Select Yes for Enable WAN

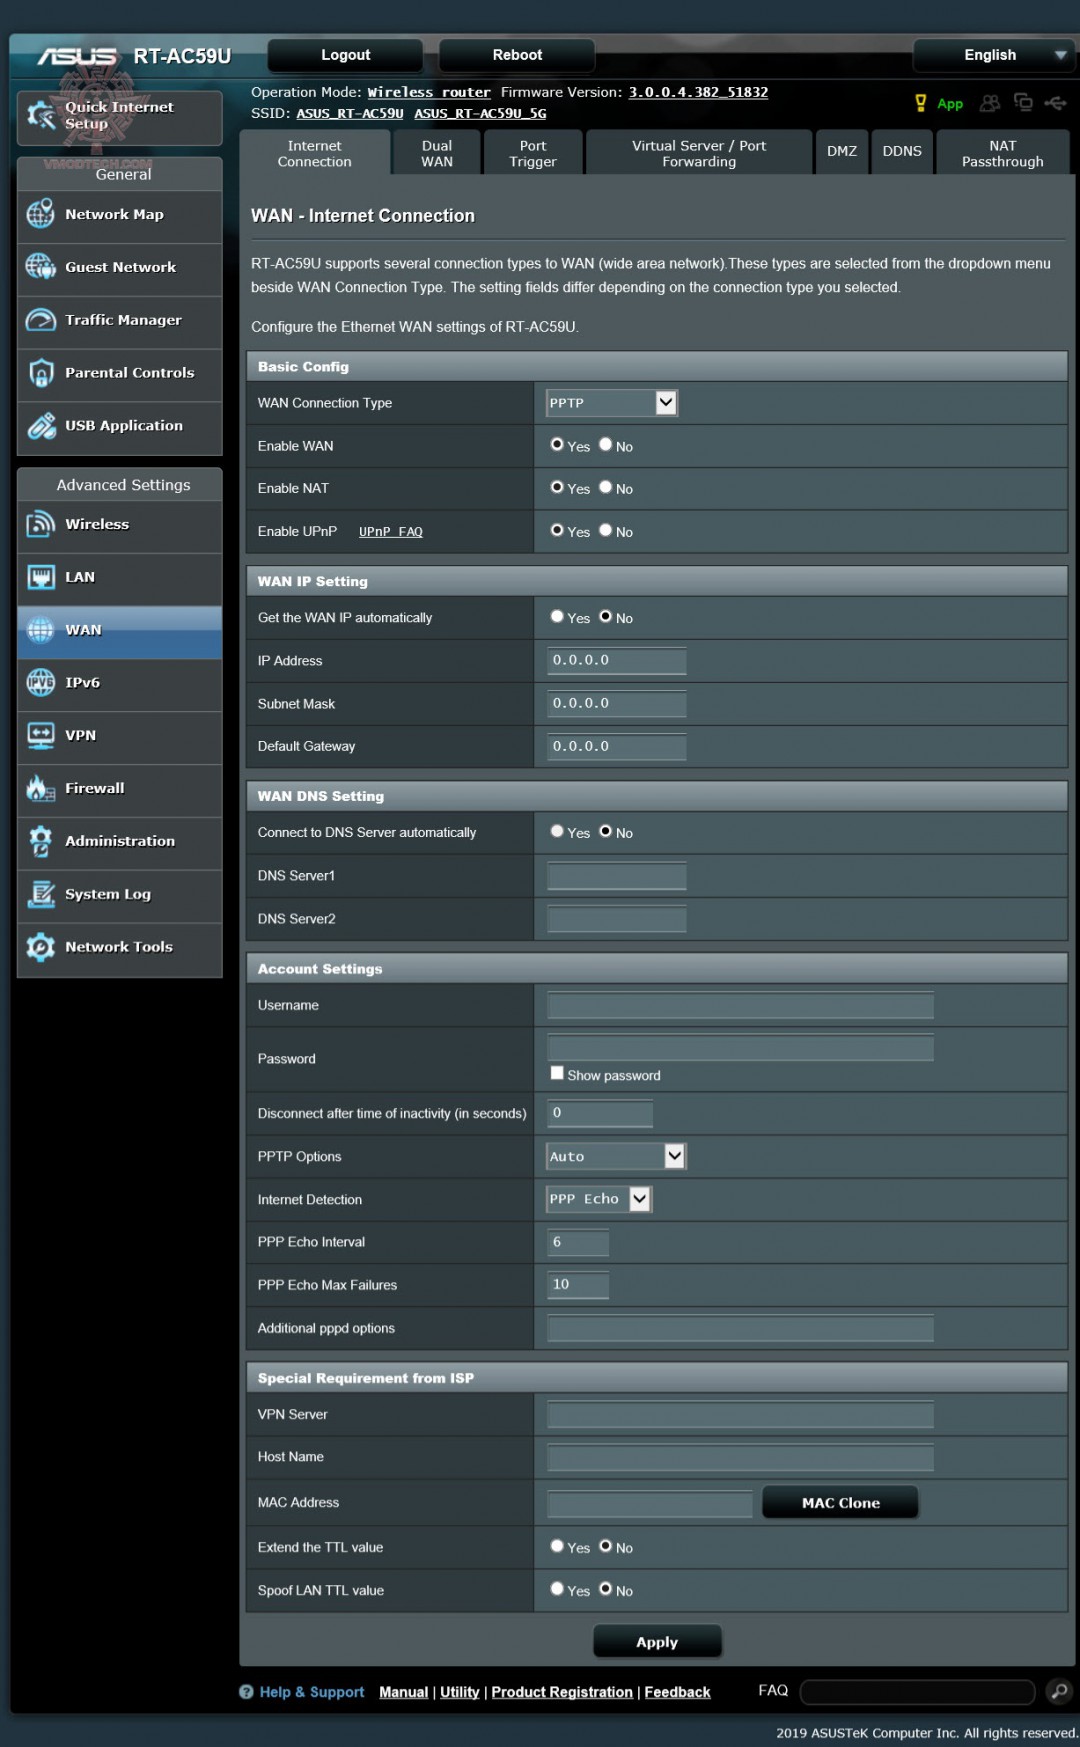tap(557, 445)
